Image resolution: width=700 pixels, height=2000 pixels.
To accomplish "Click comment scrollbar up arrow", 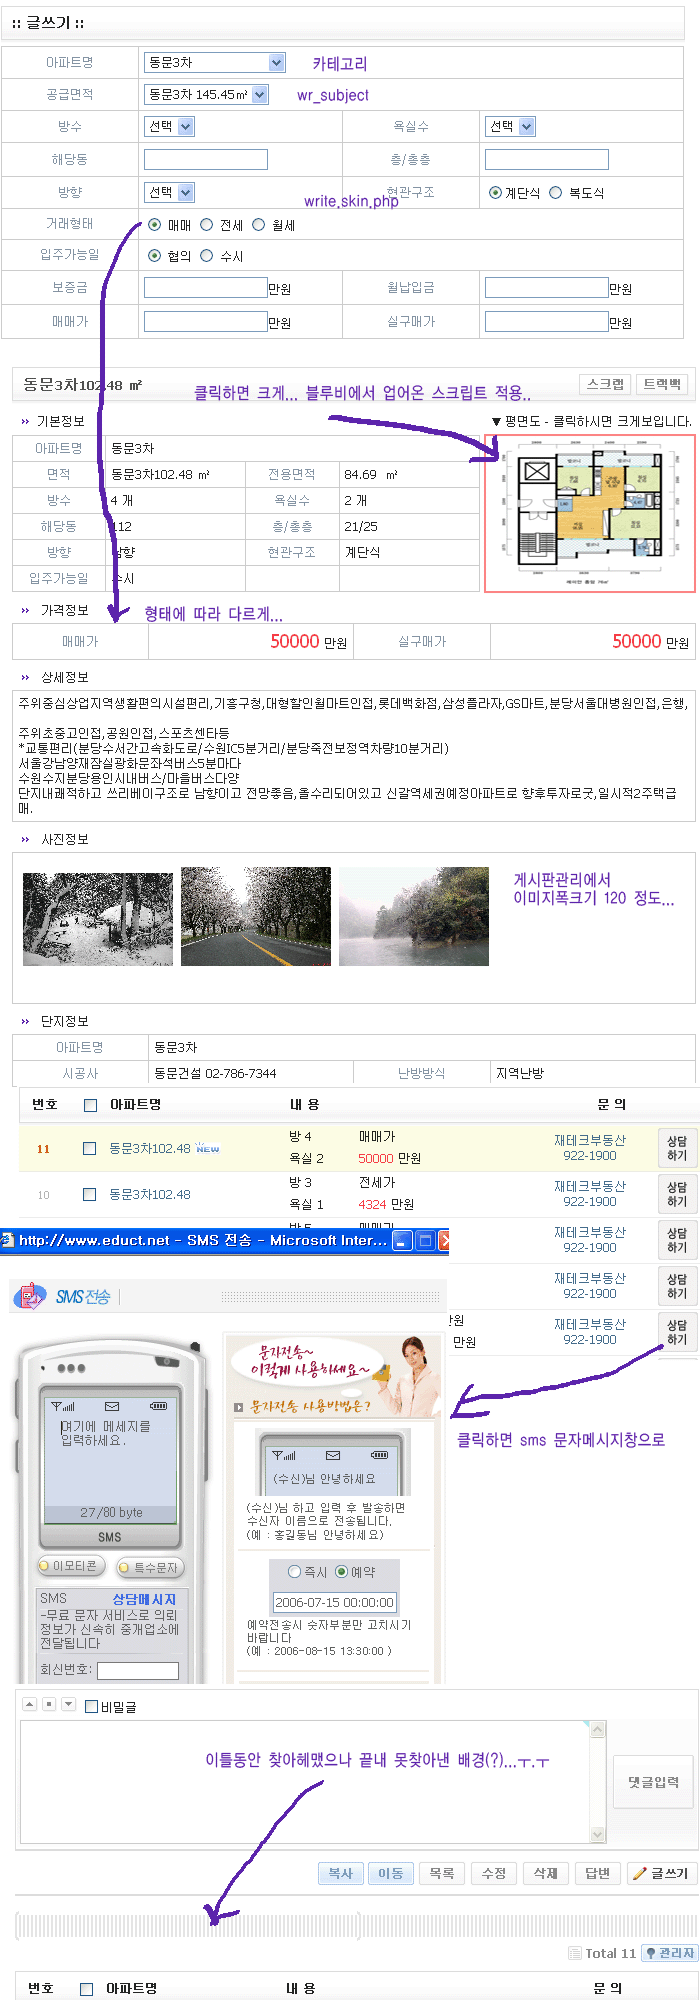I will click(598, 1729).
